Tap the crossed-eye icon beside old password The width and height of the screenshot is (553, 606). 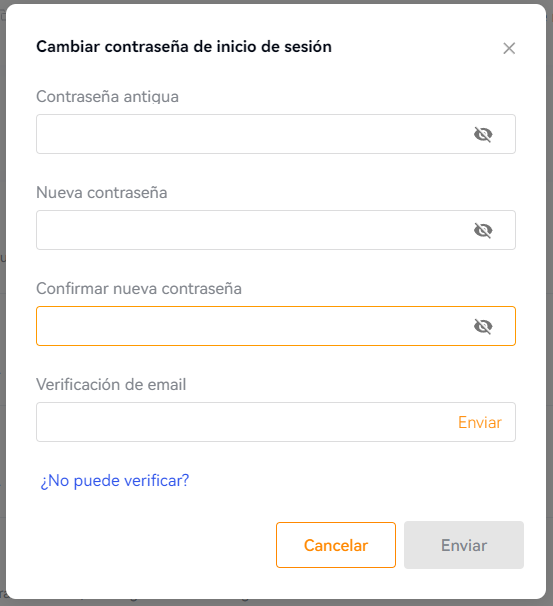483,134
